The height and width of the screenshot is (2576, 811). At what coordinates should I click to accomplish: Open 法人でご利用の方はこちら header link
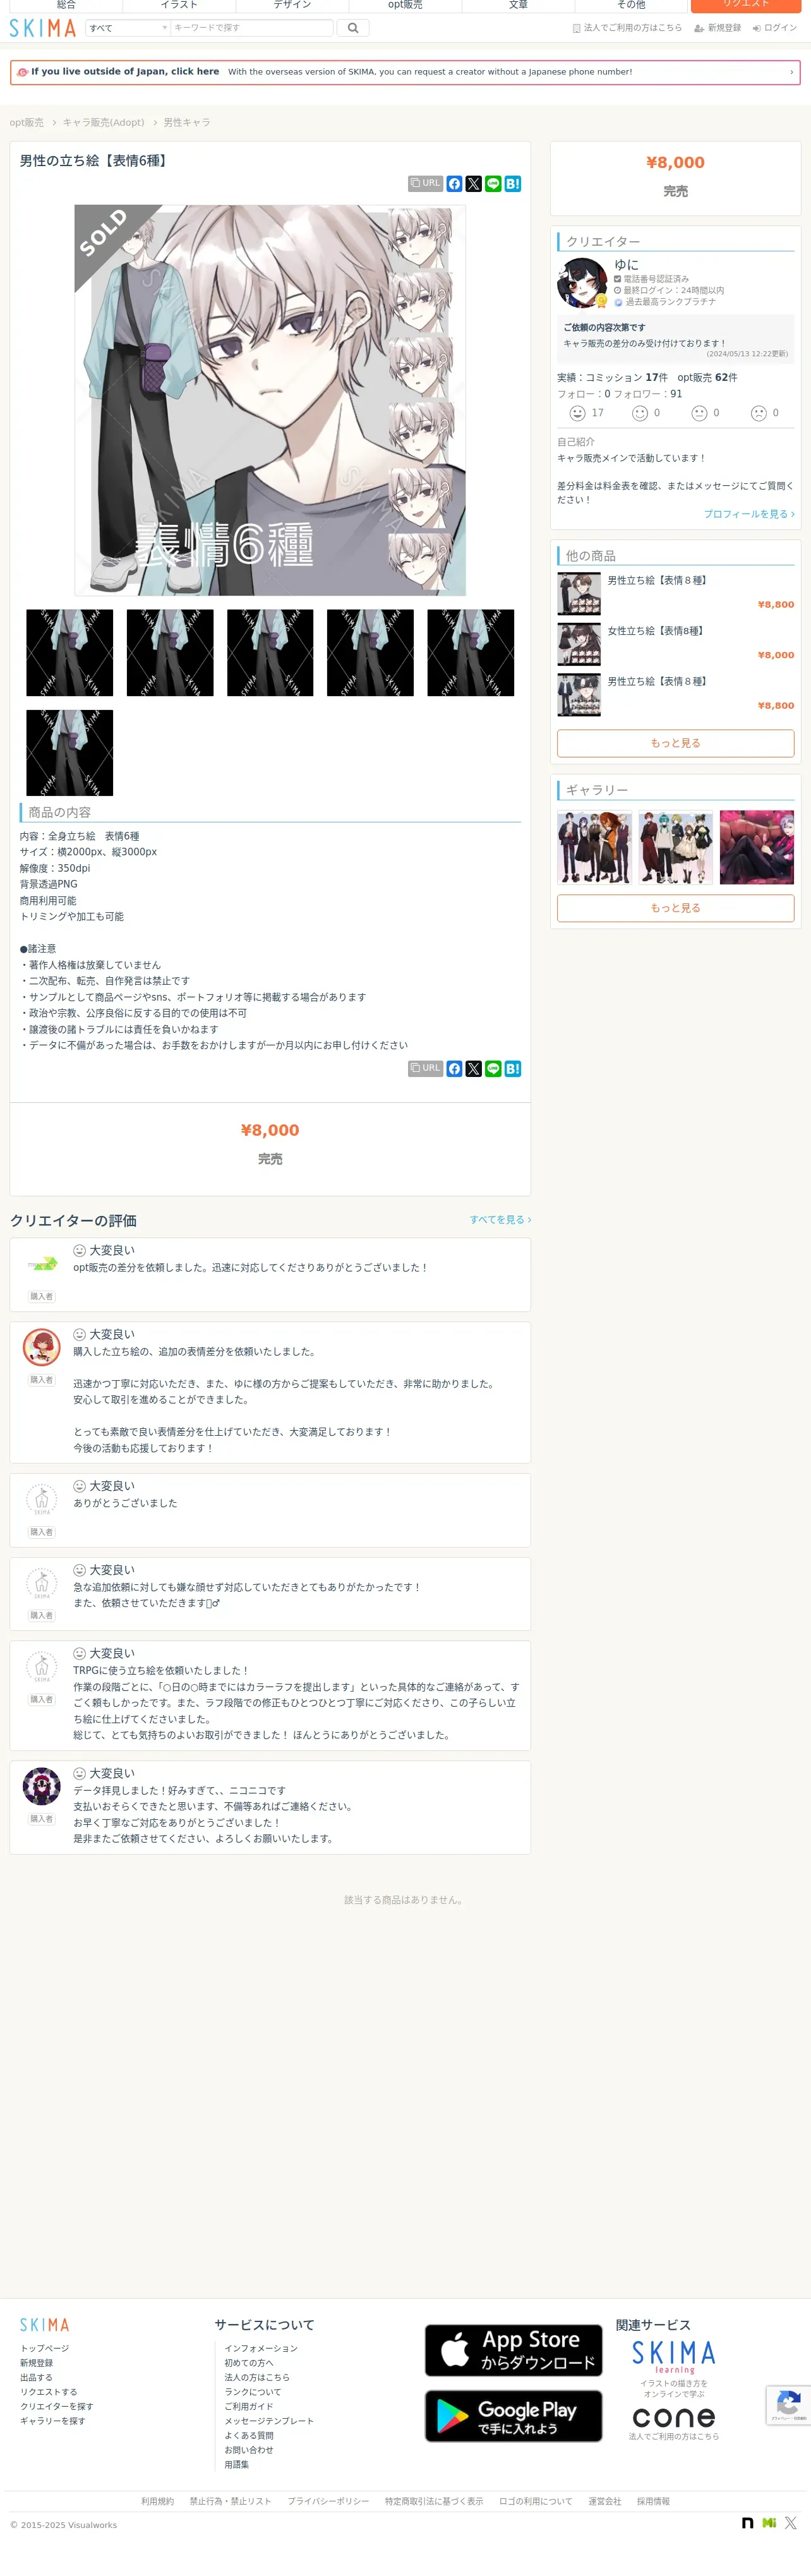point(627,28)
